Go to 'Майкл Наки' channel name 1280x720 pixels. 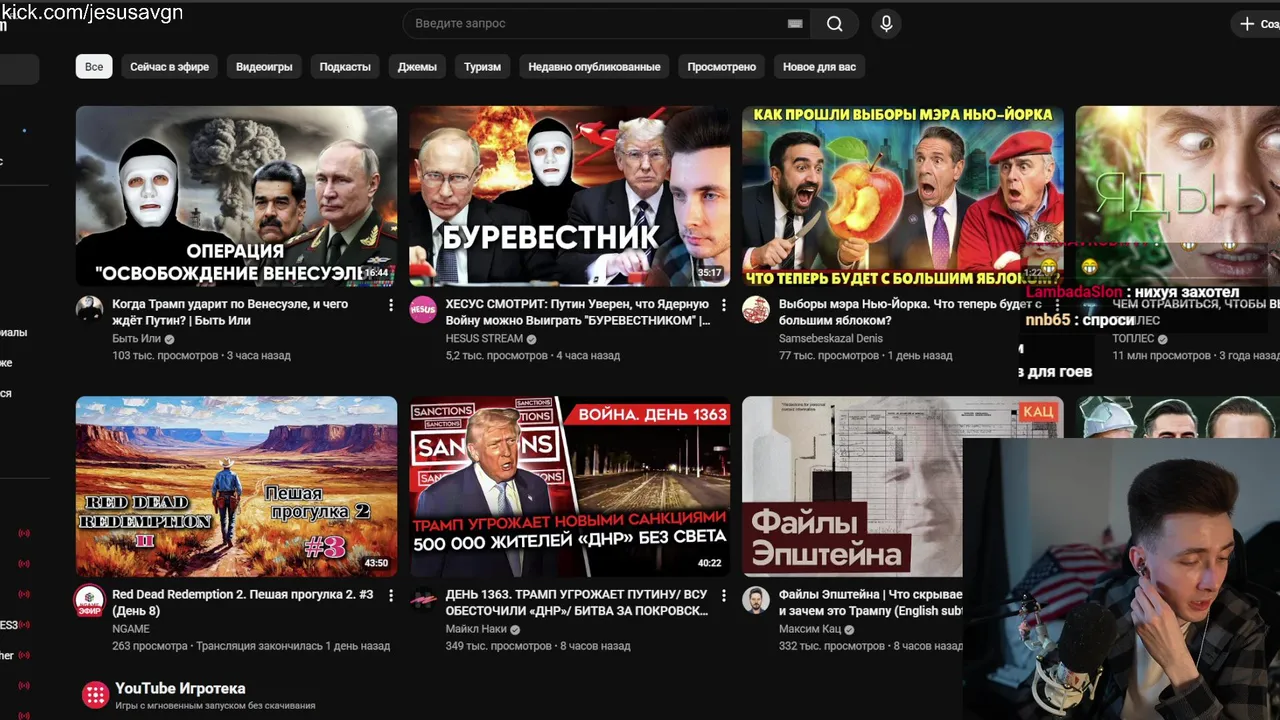click(x=476, y=629)
